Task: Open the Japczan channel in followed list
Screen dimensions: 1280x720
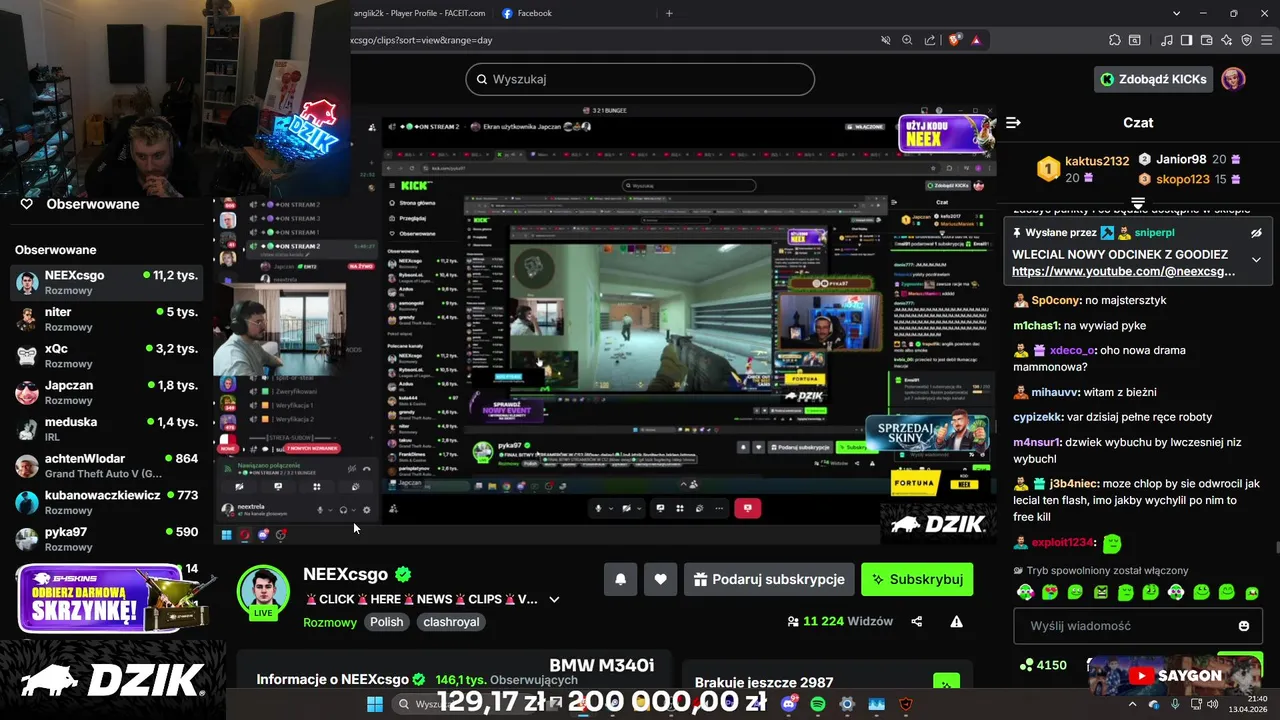Action: tap(107, 392)
